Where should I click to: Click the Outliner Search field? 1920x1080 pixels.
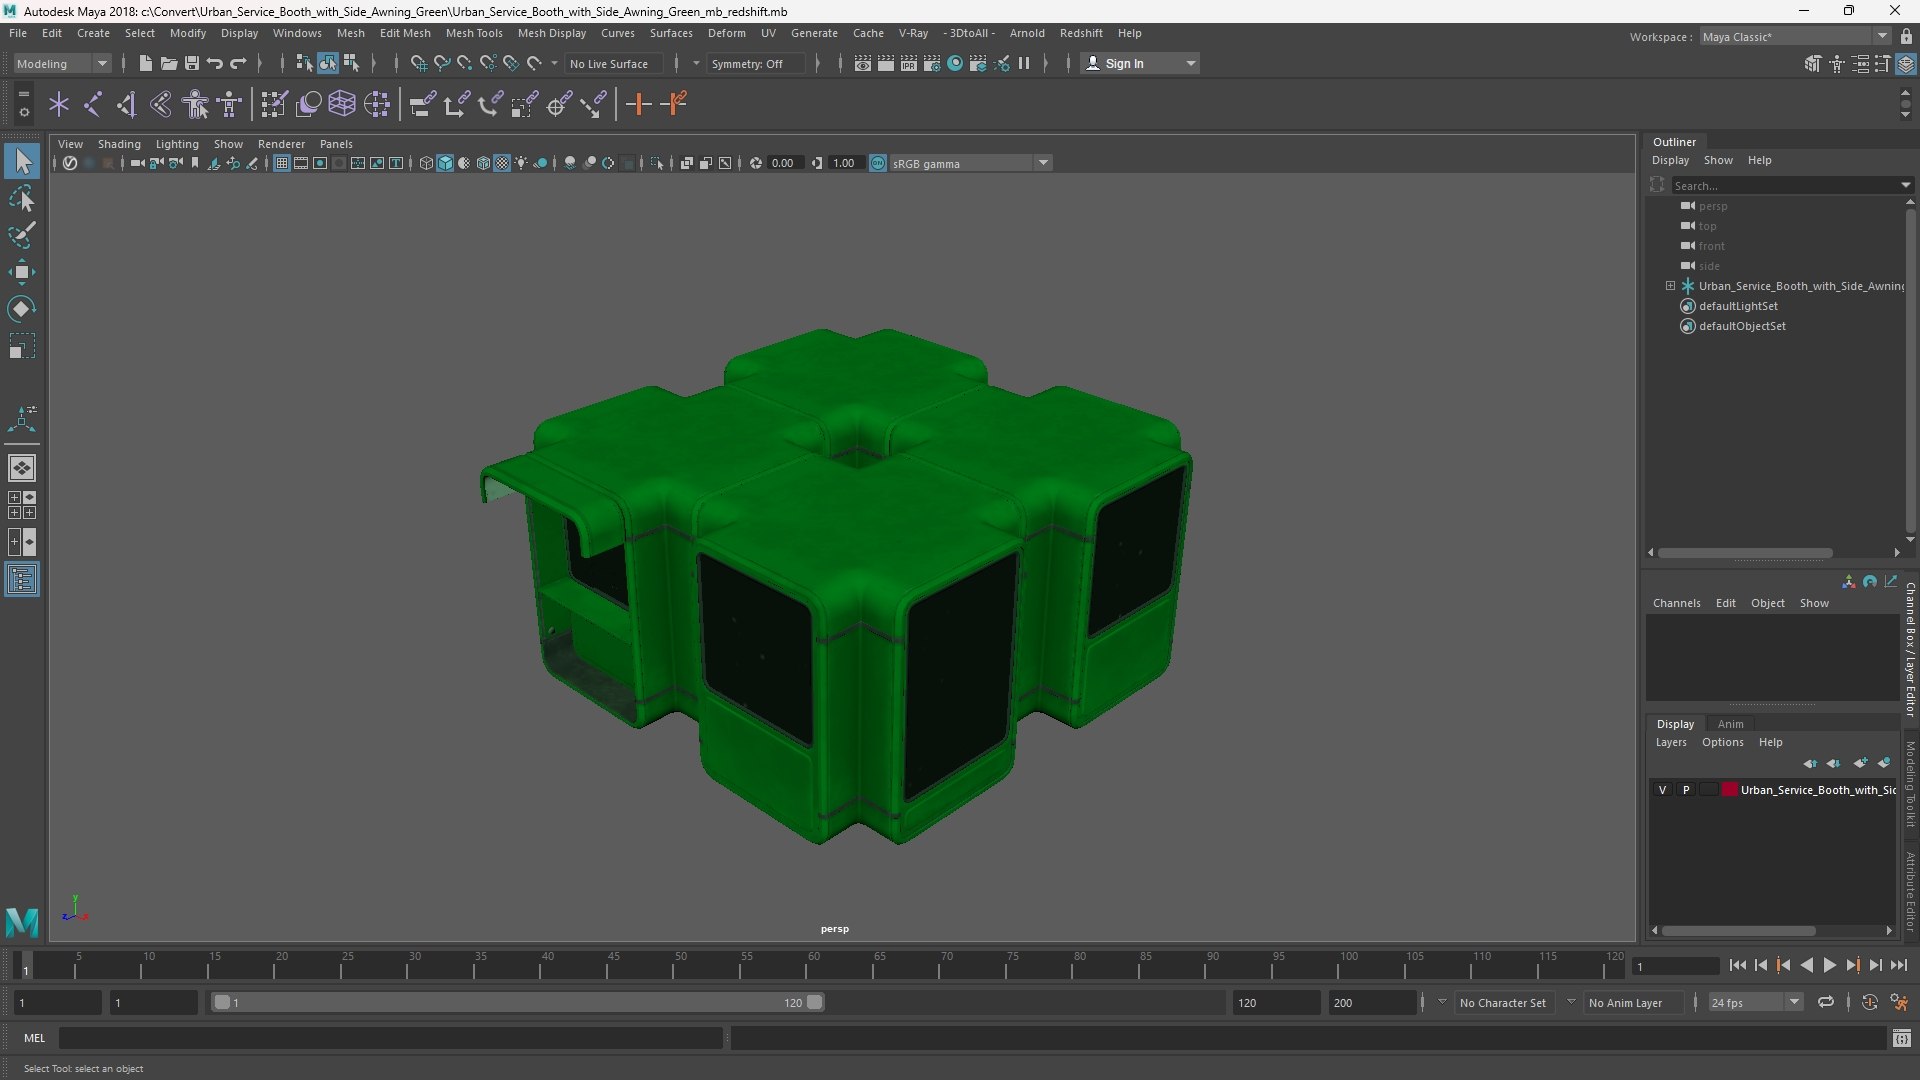pos(1785,185)
